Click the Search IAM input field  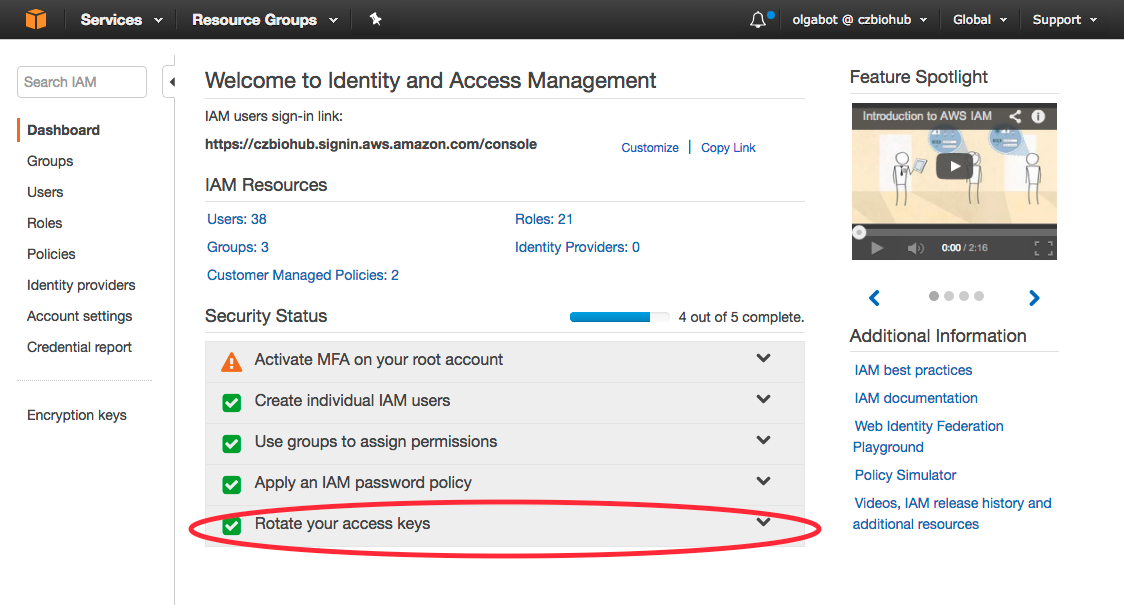coord(82,82)
